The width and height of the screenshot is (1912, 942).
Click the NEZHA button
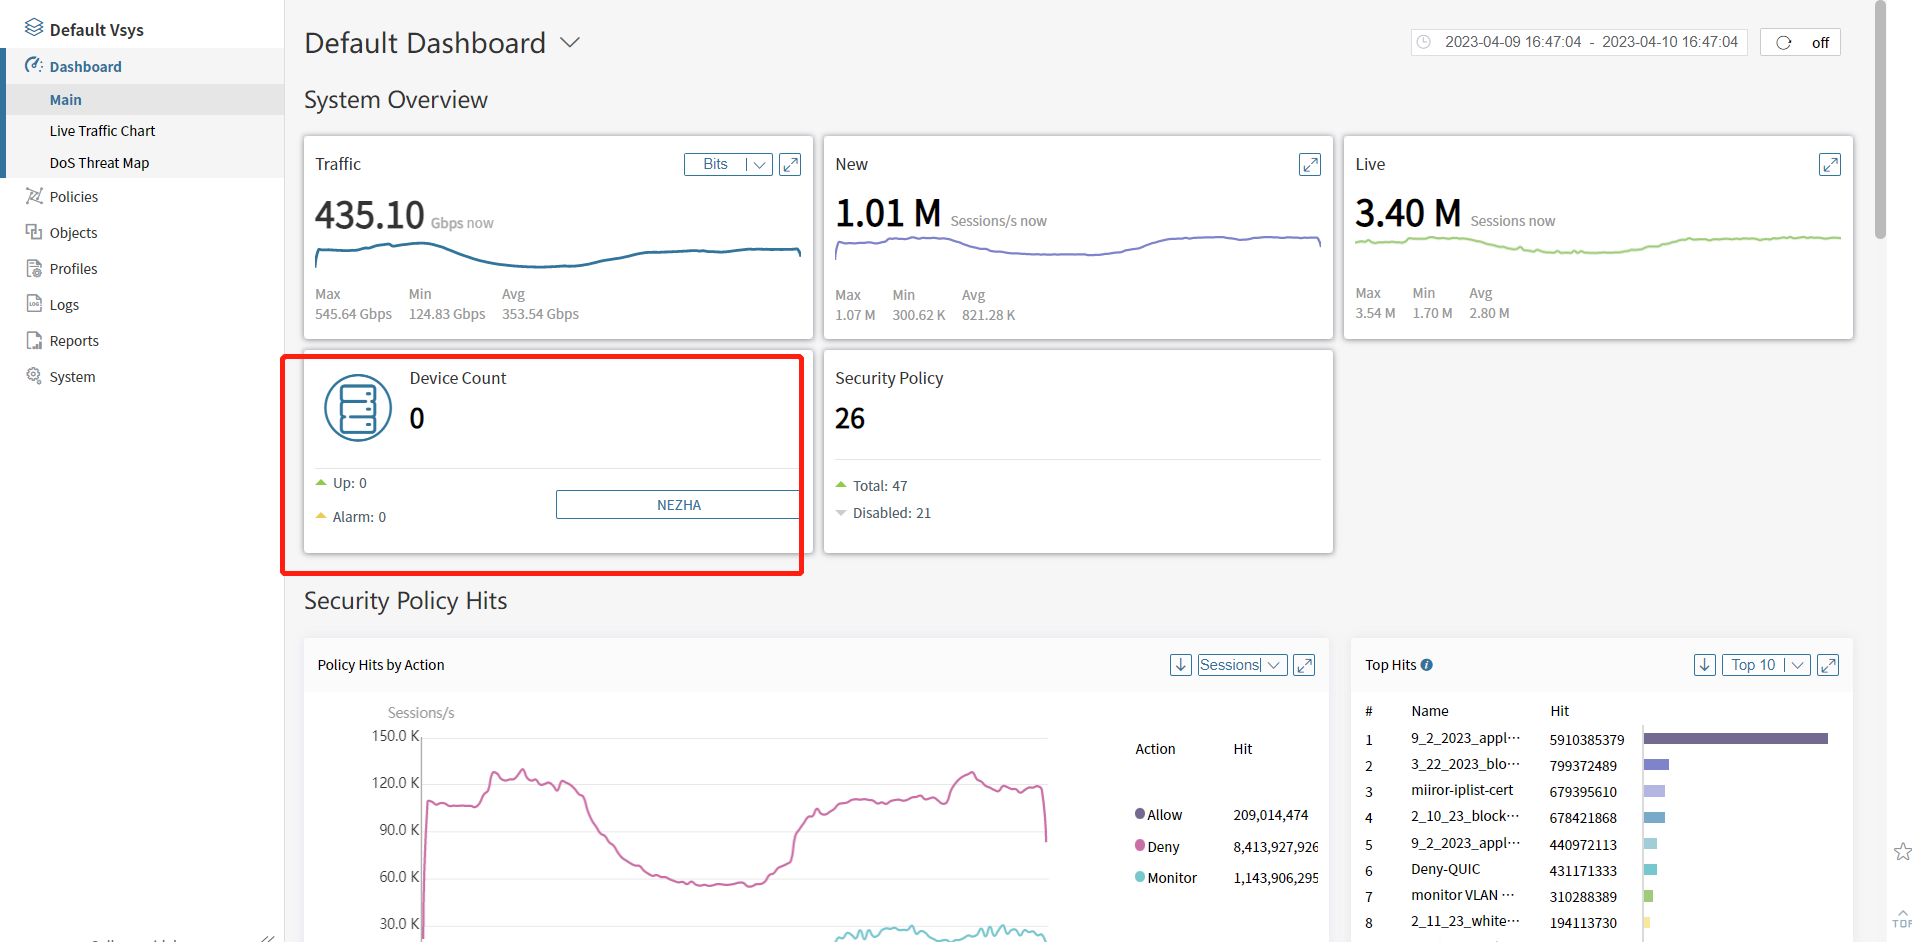(678, 505)
